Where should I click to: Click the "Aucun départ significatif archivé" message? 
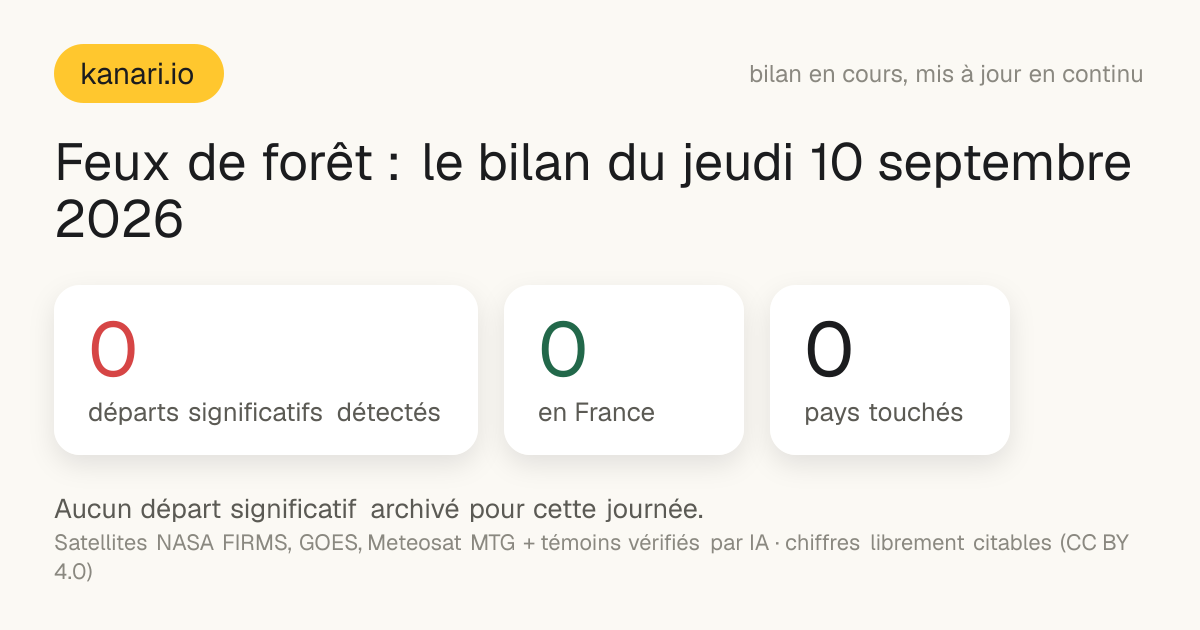click(x=257, y=509)
